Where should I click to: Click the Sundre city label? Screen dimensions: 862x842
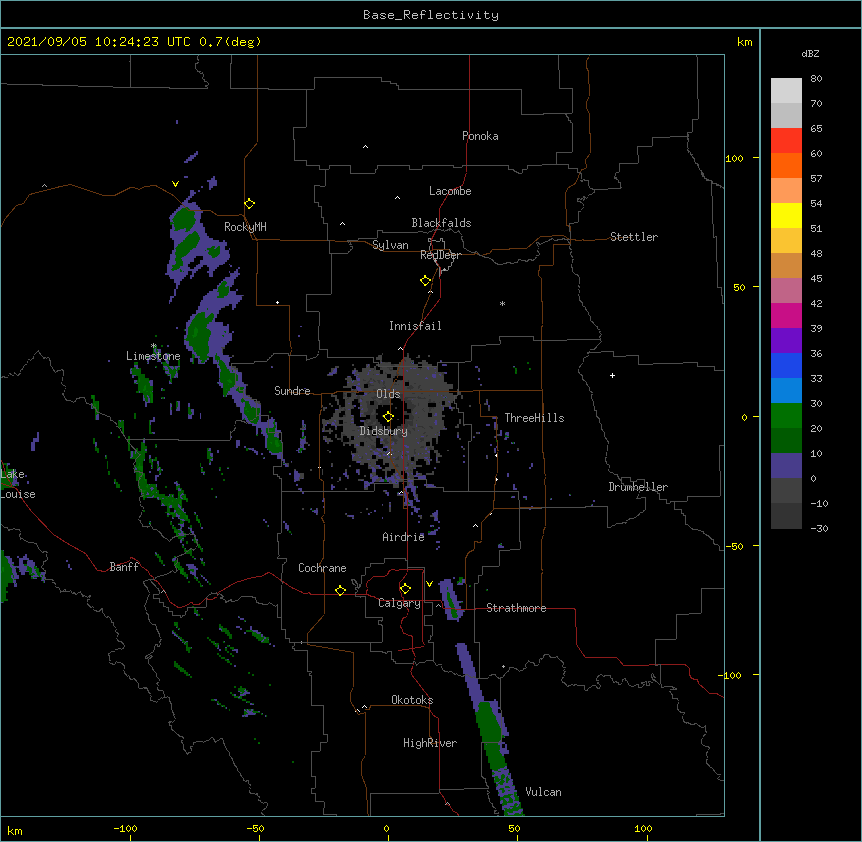point(292,391)
